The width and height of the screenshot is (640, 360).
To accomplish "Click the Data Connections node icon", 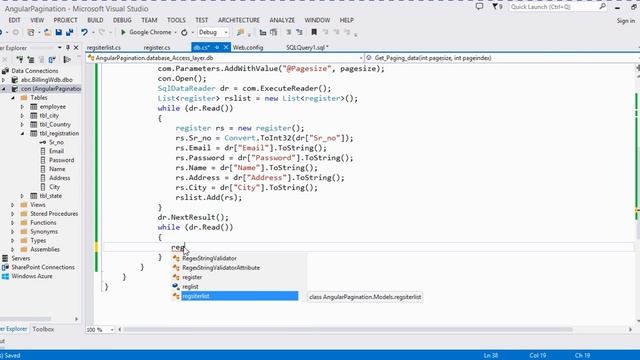I will [5, 71].
